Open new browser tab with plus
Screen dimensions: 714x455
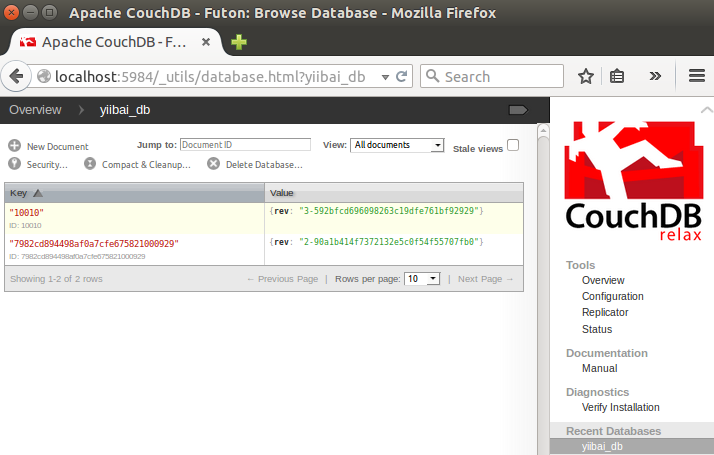coord(239,42)
